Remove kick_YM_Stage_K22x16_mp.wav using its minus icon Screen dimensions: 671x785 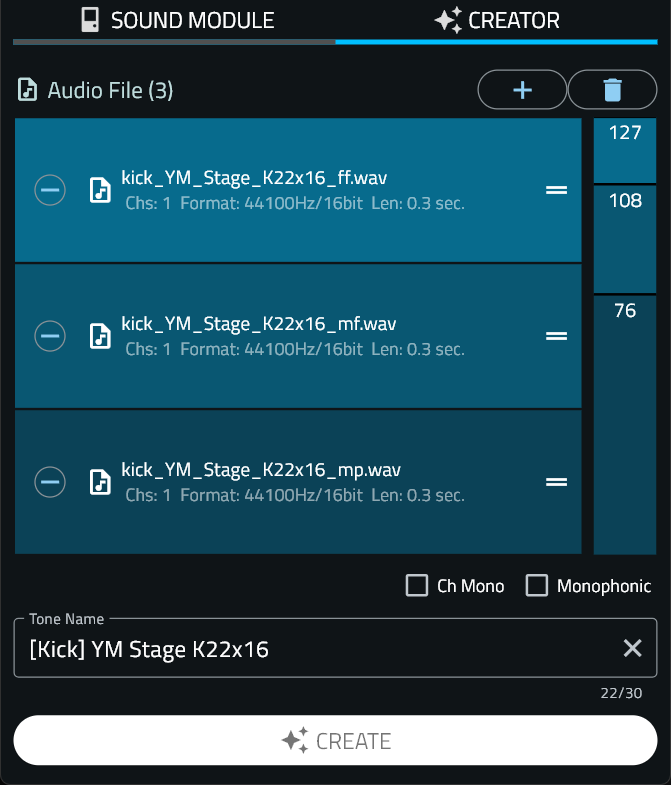[50, 482]
